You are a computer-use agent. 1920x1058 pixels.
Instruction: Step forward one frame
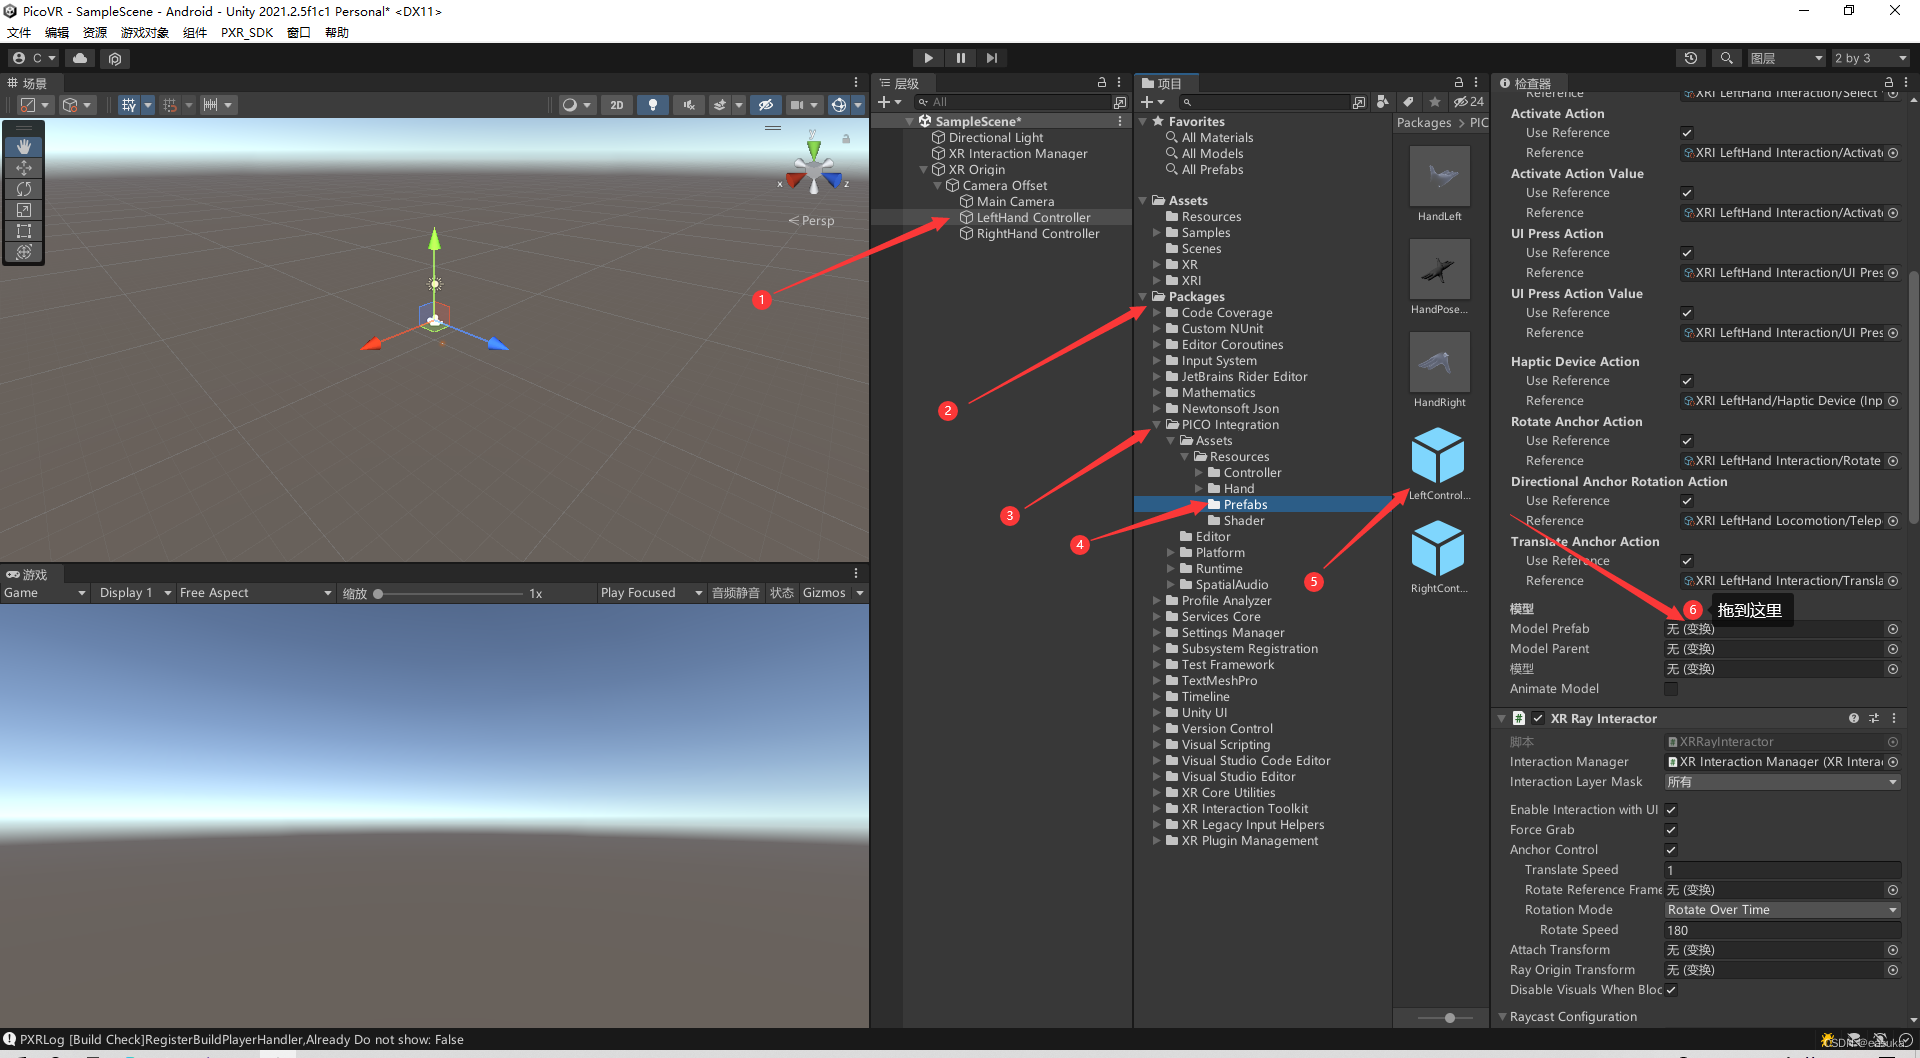coord(991,58)
